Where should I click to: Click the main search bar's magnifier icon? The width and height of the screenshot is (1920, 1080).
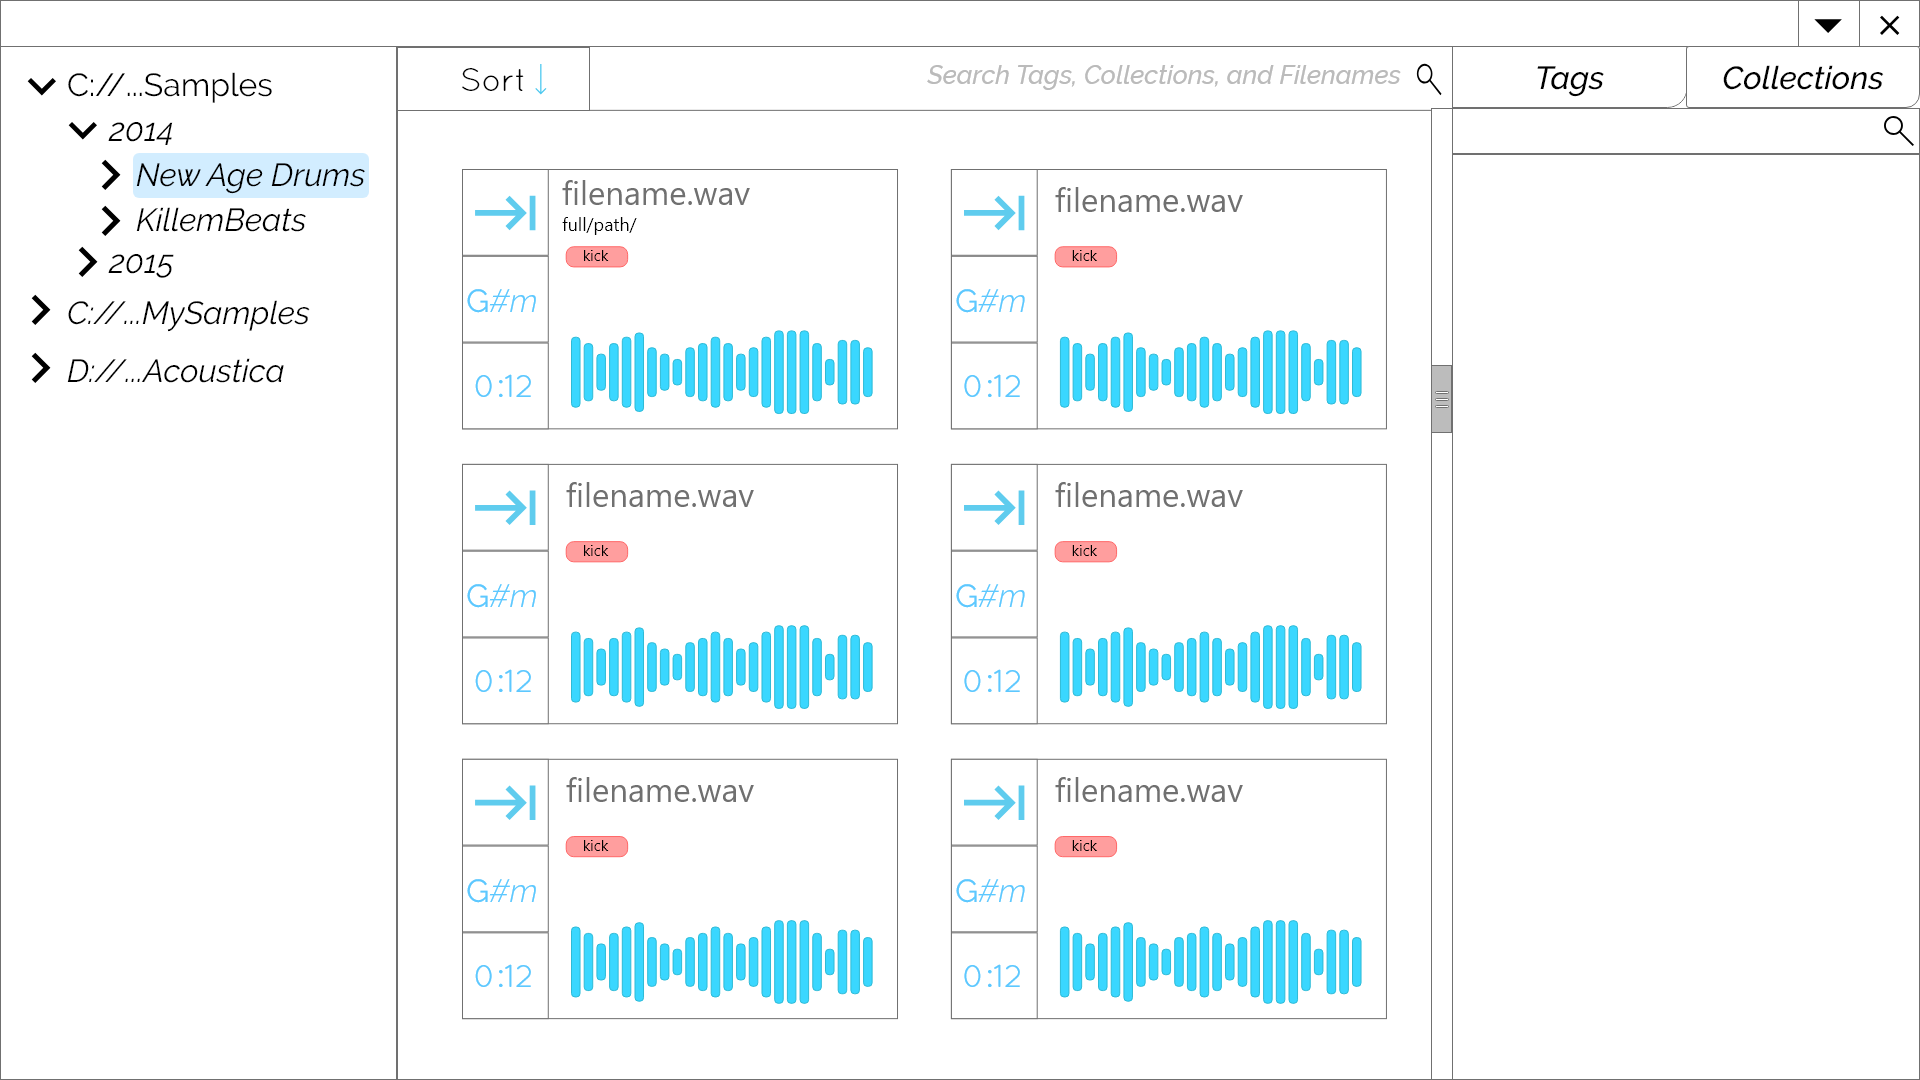[1428, 78]
